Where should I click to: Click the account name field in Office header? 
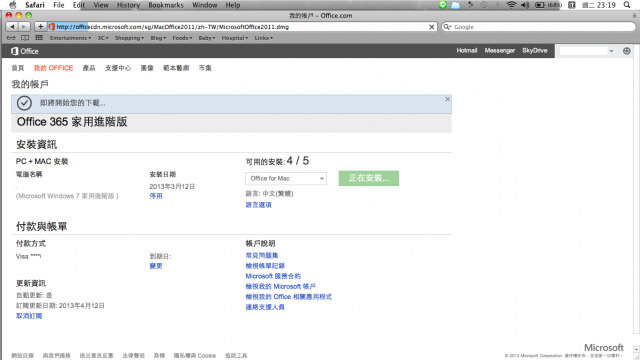coord(584,51)
